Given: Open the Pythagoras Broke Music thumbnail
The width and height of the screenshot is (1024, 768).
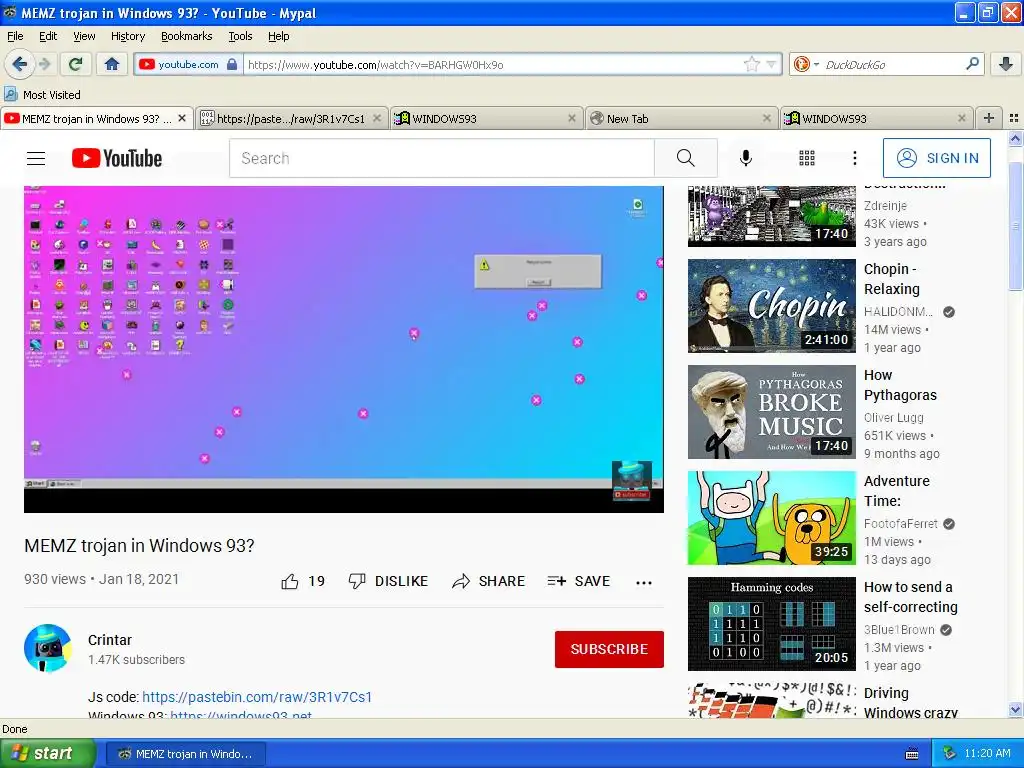Looking at the screenshot, I should point(771,412).
